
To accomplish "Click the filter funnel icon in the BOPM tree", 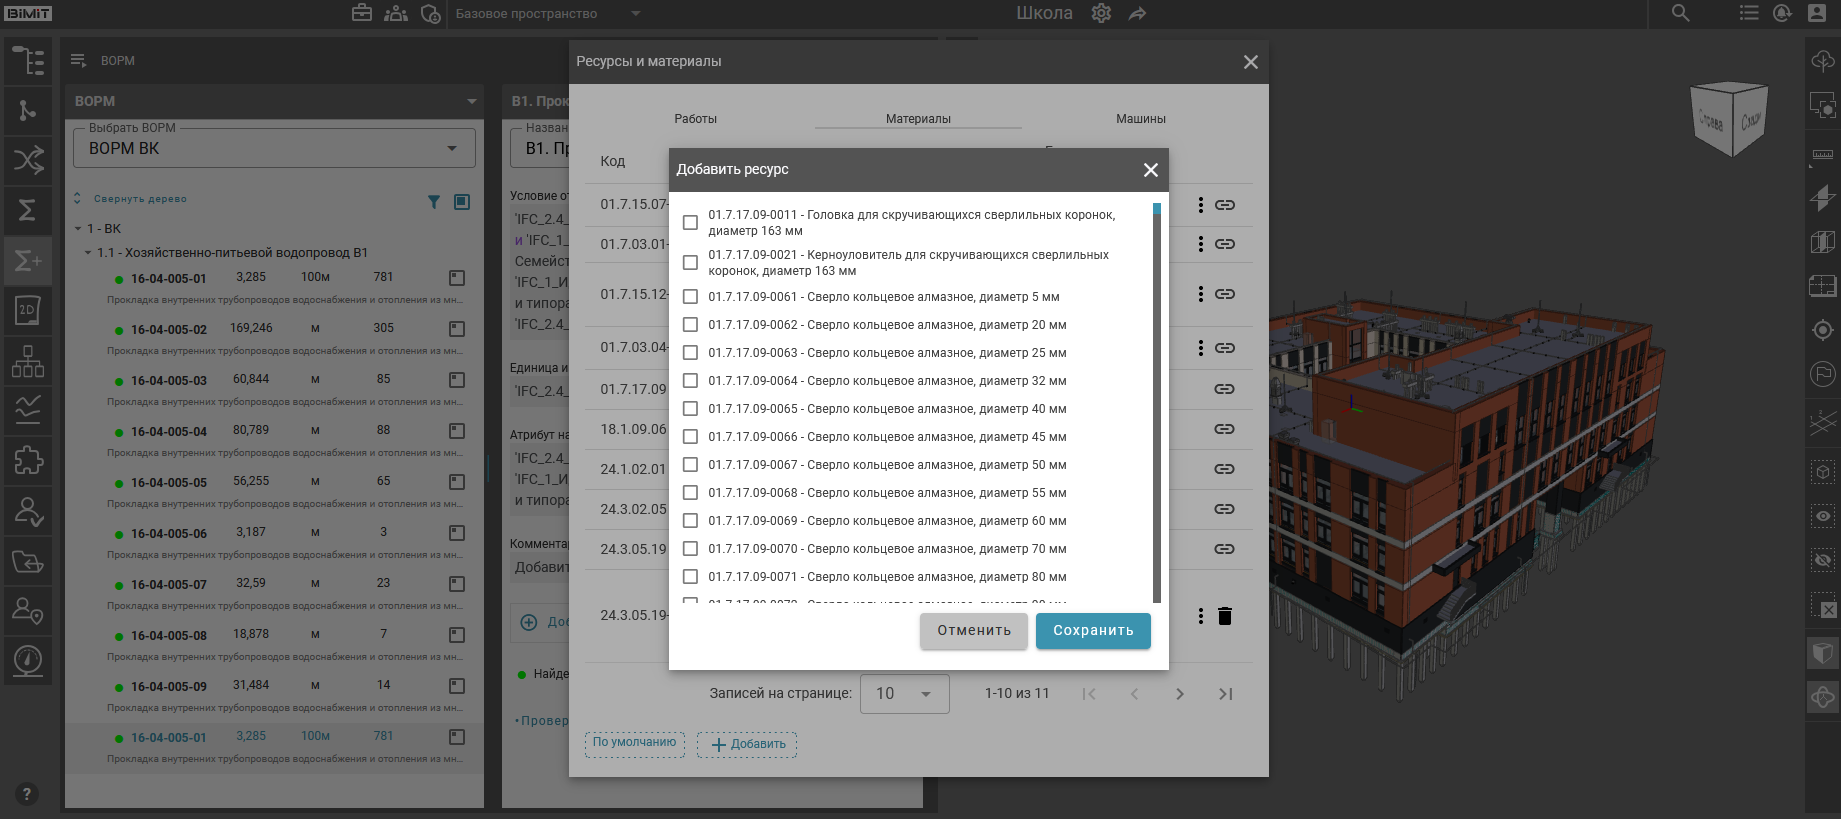I will click(x=434, y=202).
